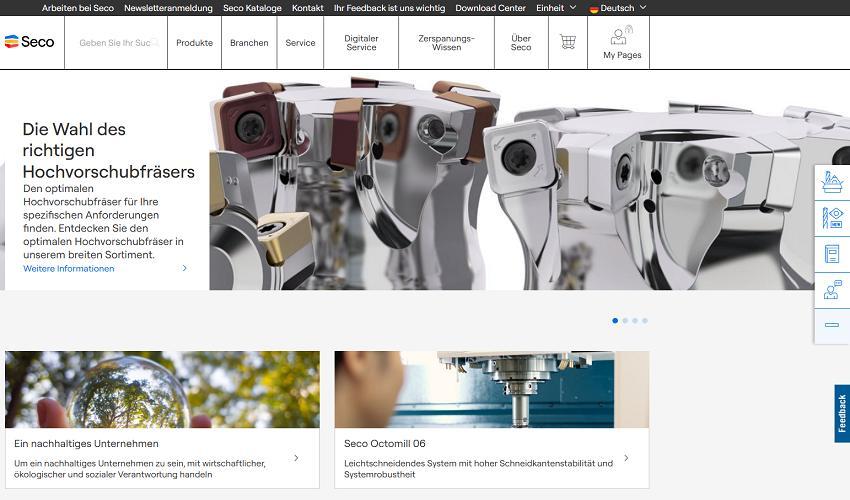Open the Octomill milling machine image
Screen dimensions: 850x500
[491, 389]
